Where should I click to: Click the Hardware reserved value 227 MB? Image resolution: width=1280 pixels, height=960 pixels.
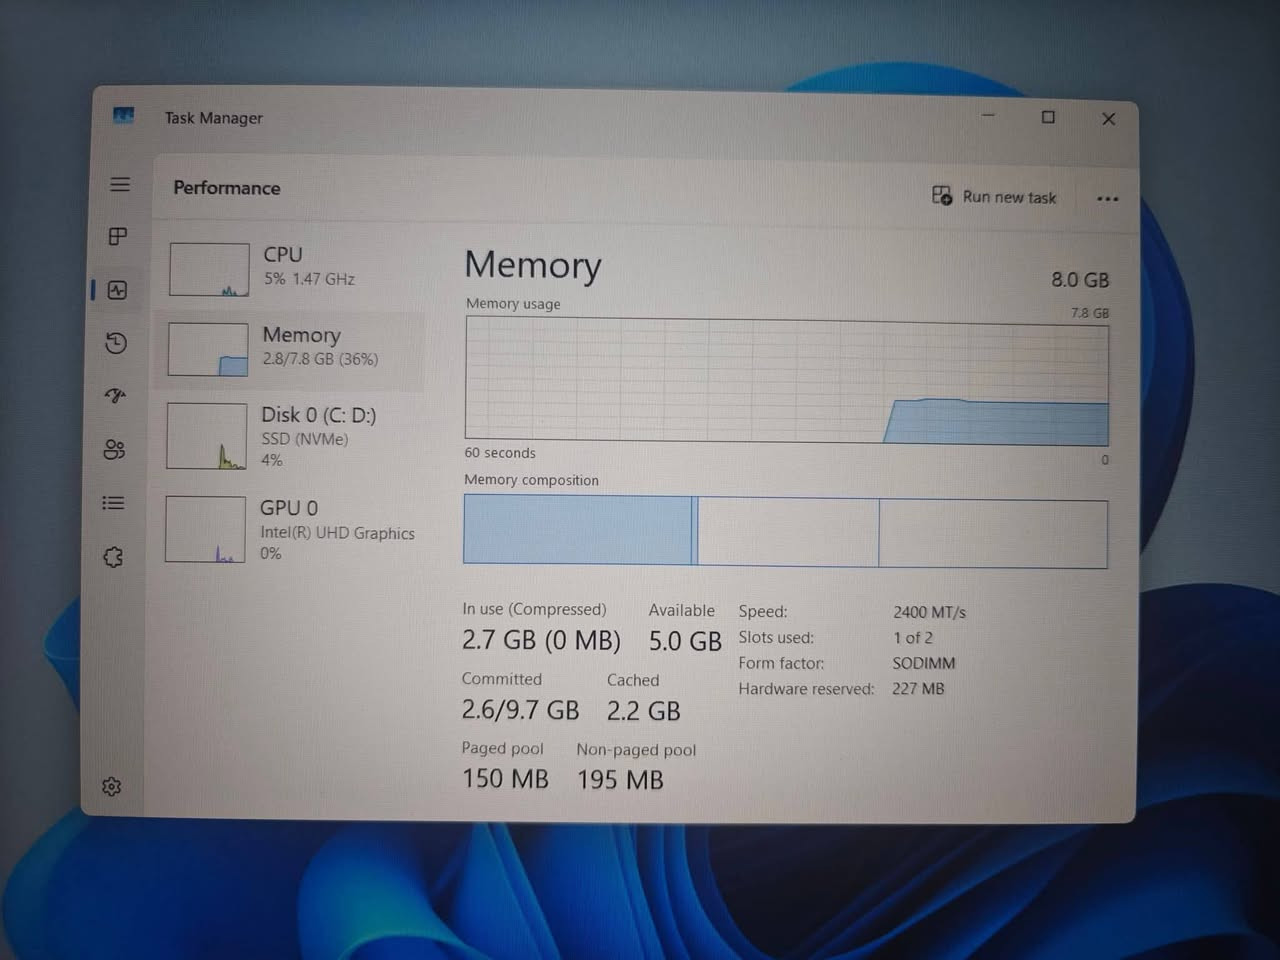coord(918,689)
